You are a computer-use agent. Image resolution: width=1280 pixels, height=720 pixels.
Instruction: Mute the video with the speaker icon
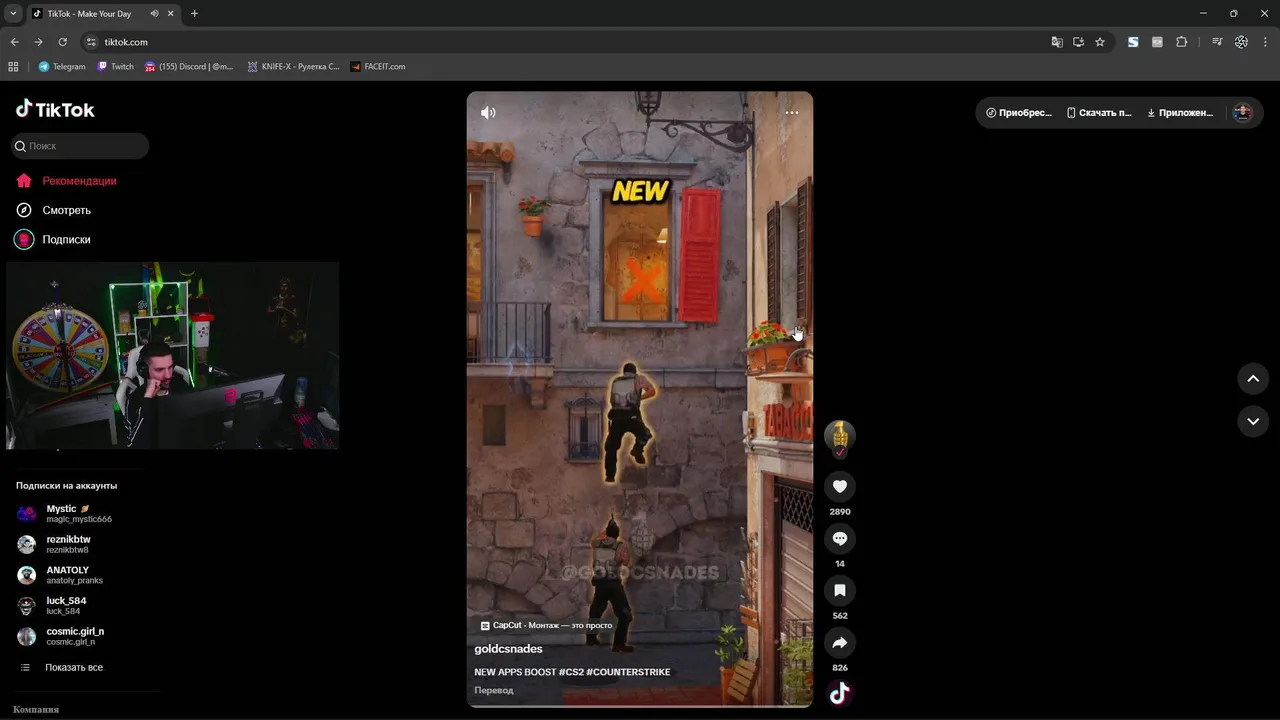tap(488, 112)
